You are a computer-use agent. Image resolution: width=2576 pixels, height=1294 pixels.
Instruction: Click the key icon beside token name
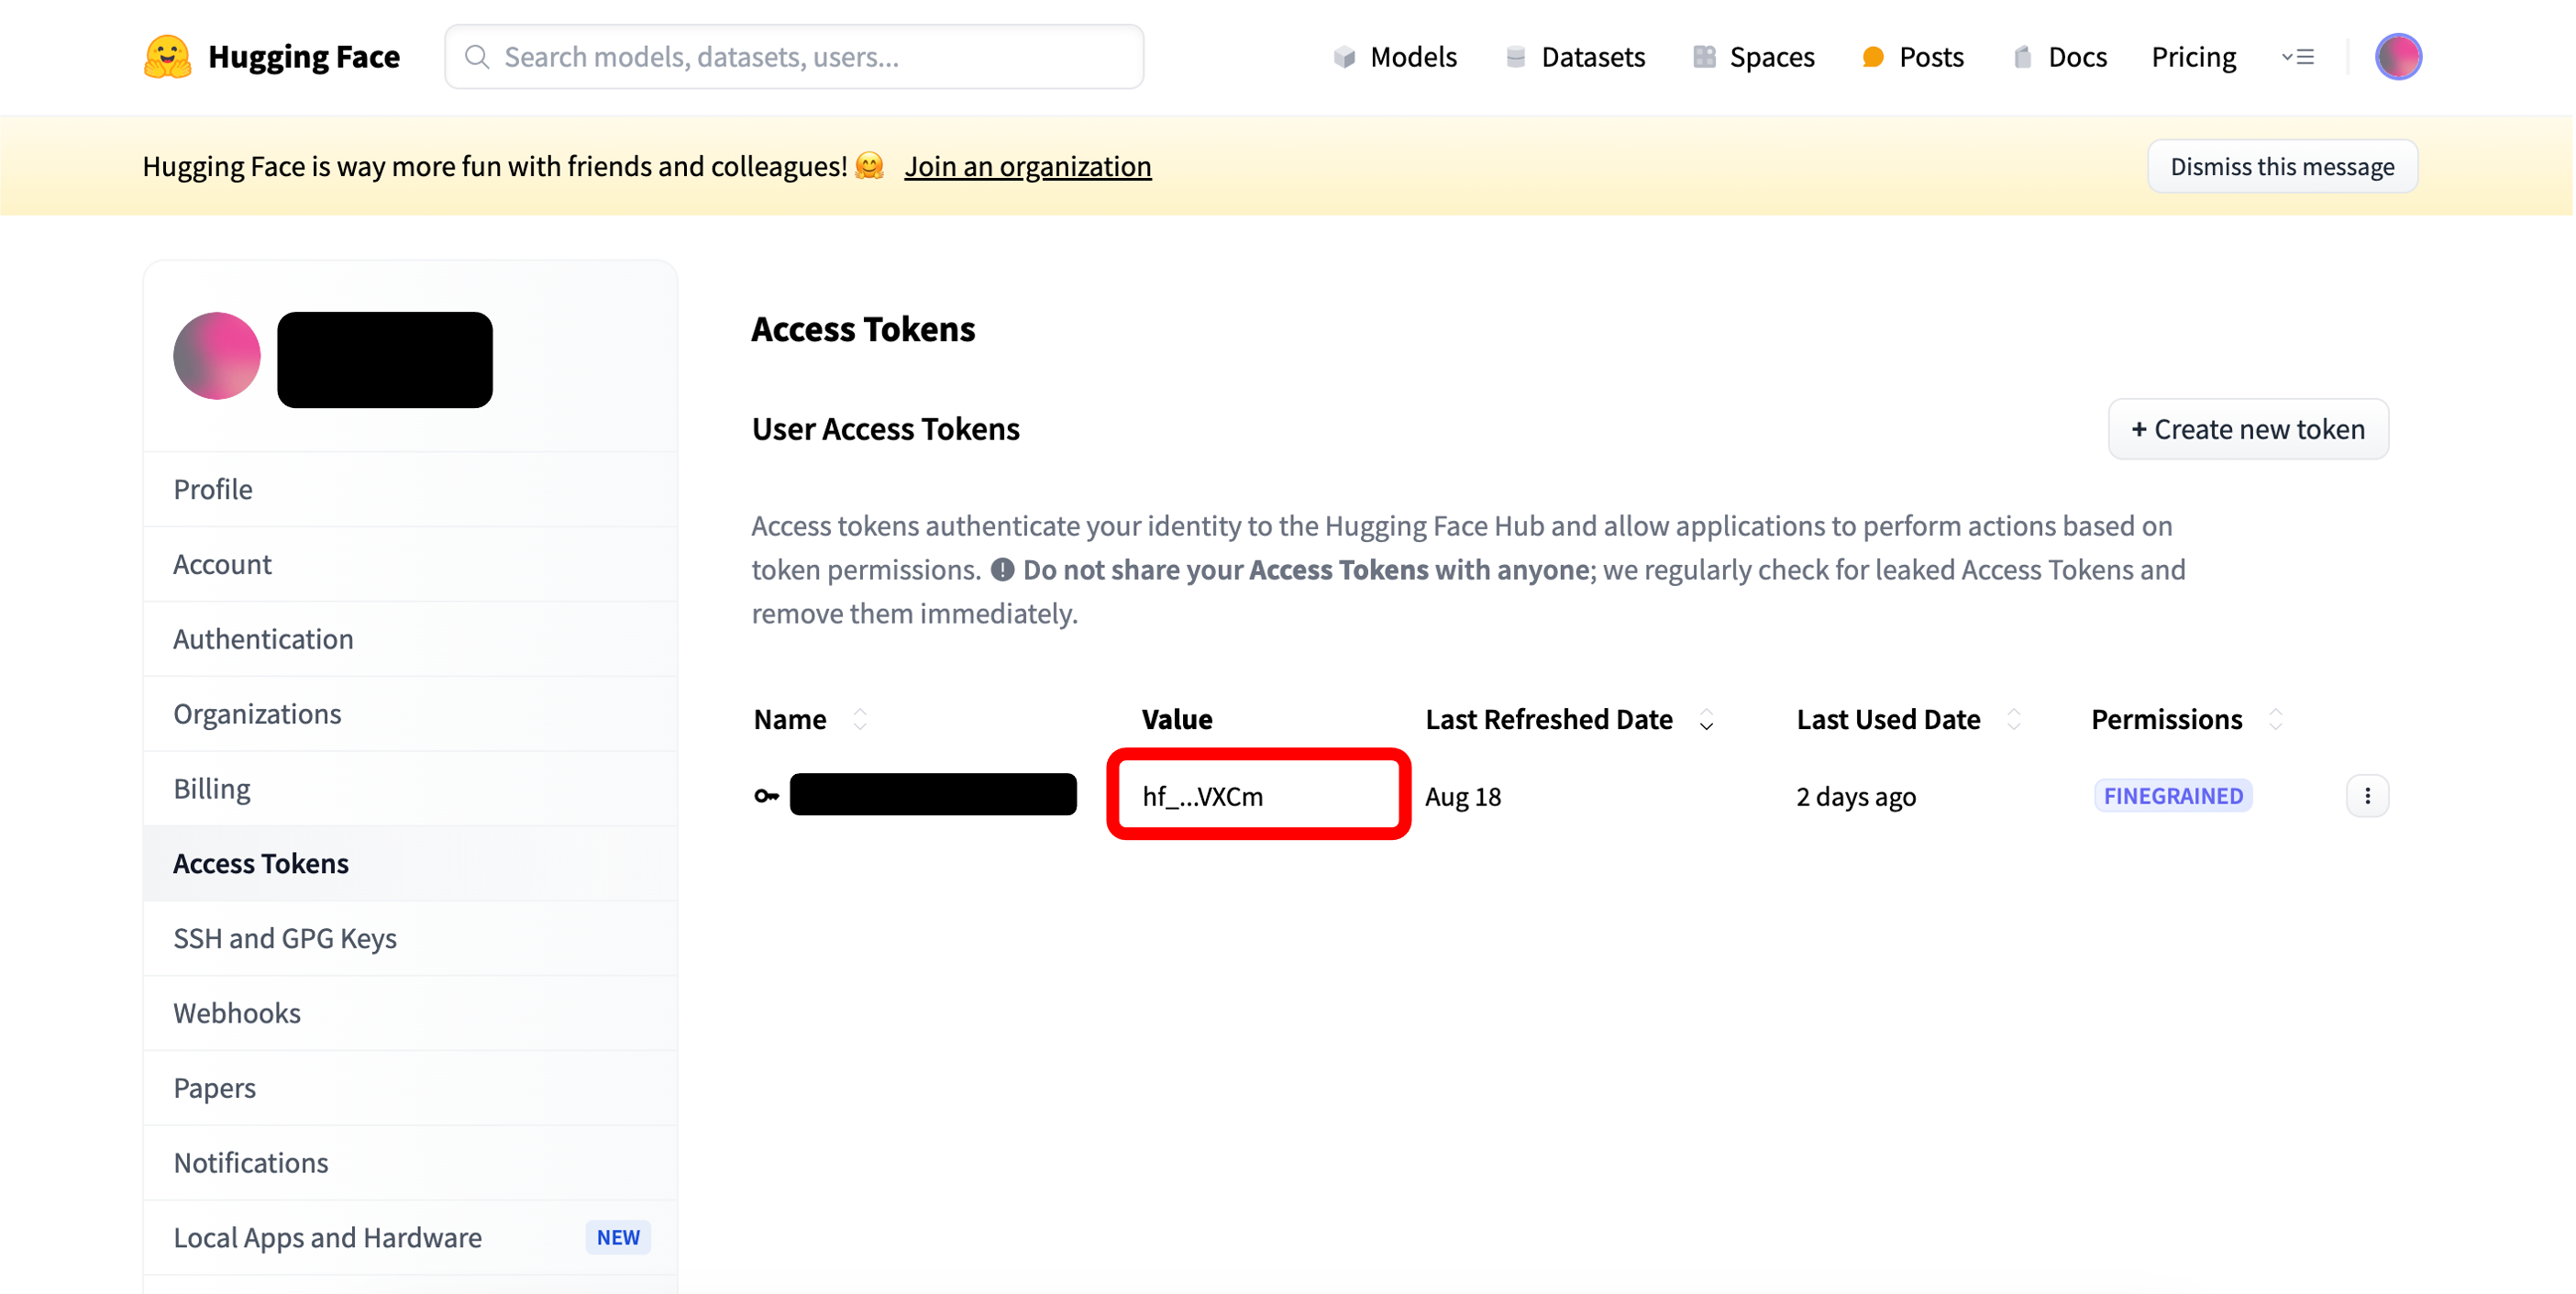pos(766,796)
